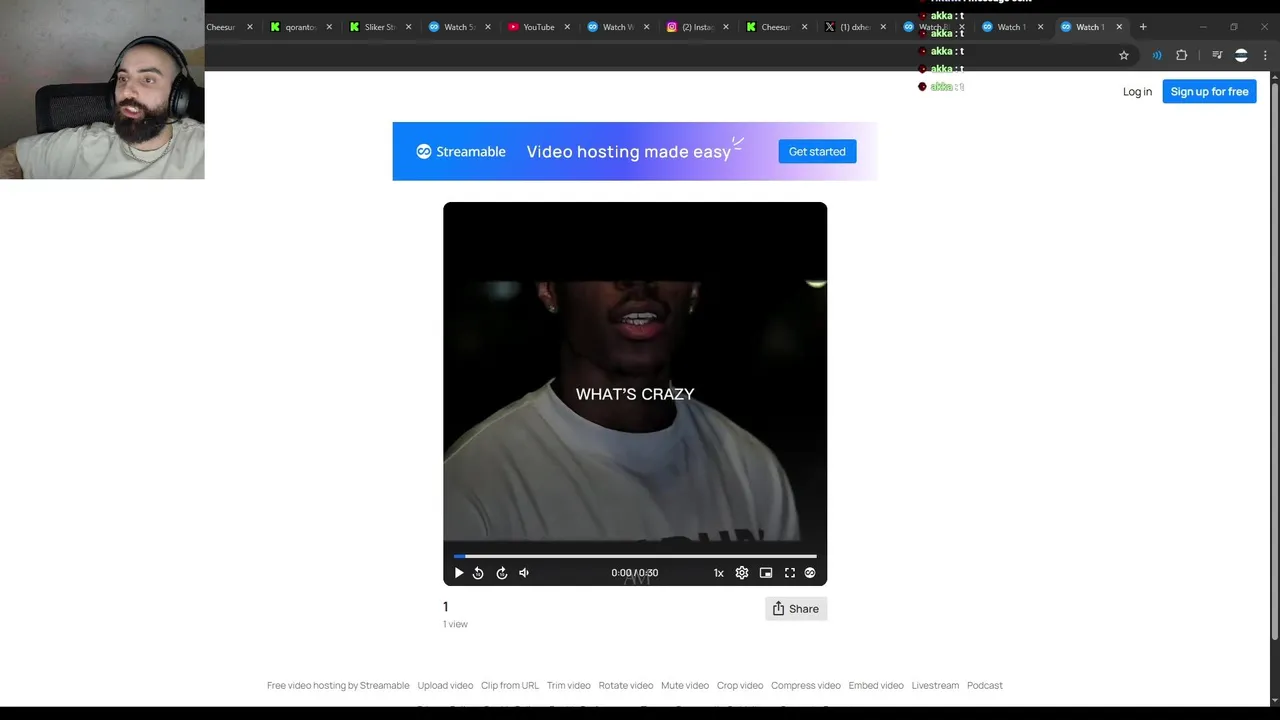Close the qoranton tab
1280x720 pixels.
tap(329, 27)
